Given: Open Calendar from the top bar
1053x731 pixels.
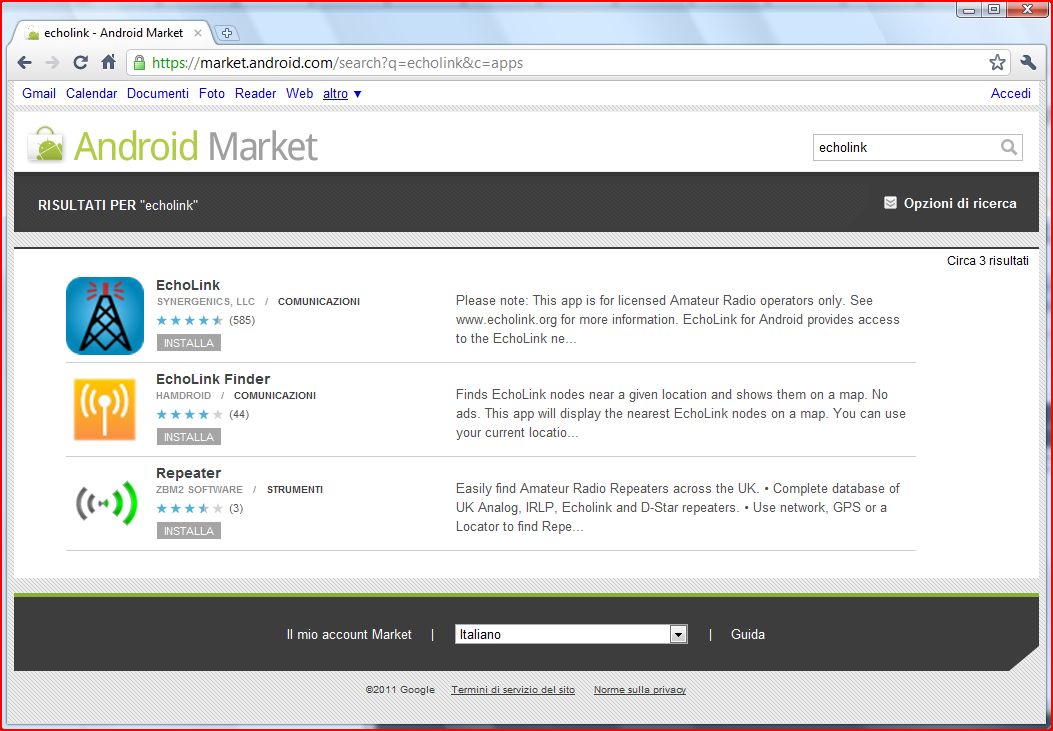Looking at the screenshot, I should click(91, 94).
